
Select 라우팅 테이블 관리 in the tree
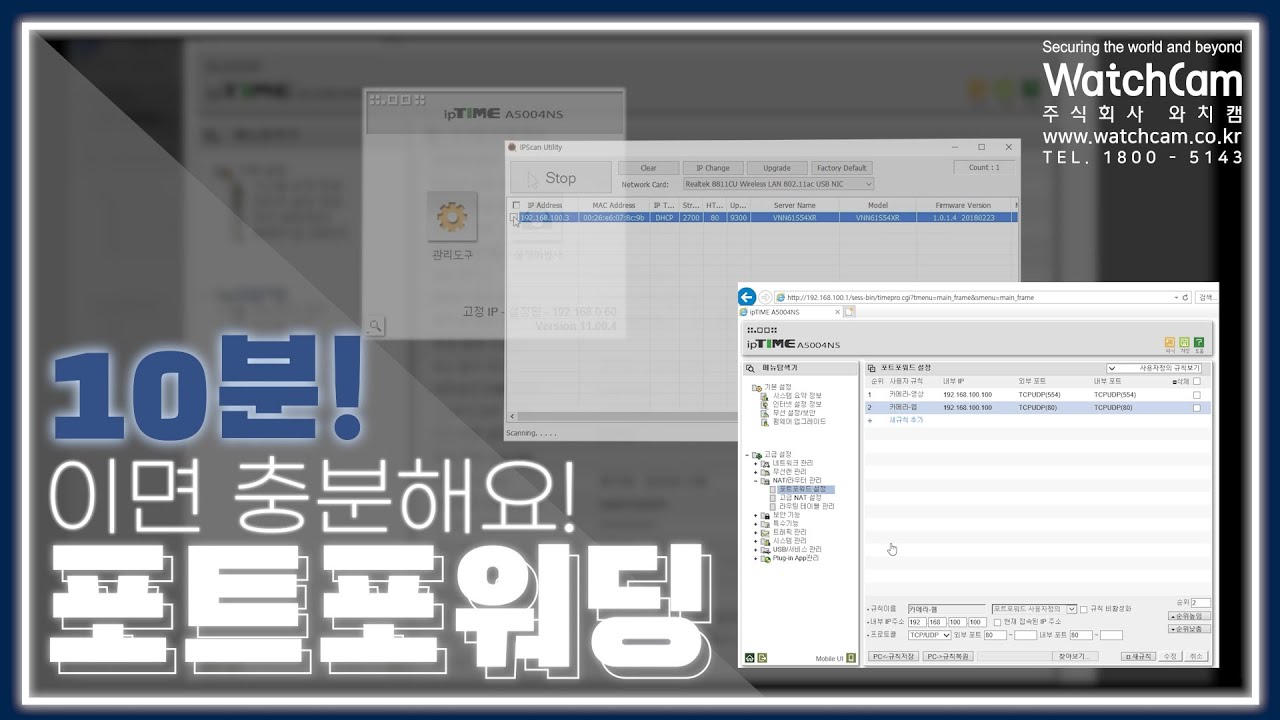806,506
